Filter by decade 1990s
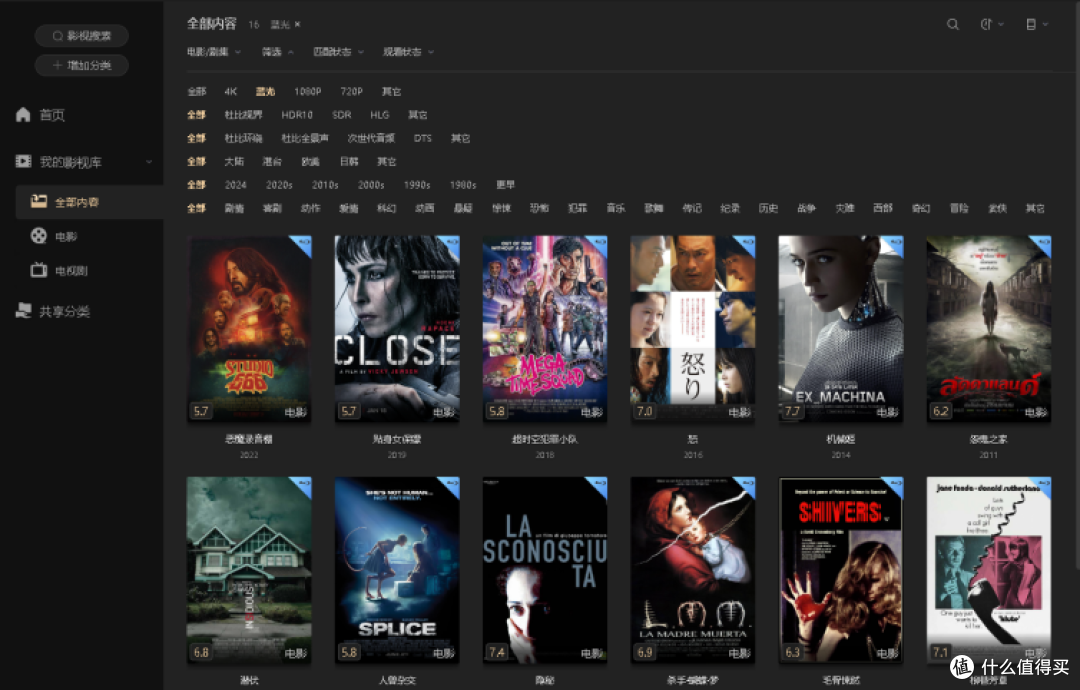Image resolution: width=1080 pixels, height=690 pixels. (x=417, y=185)
